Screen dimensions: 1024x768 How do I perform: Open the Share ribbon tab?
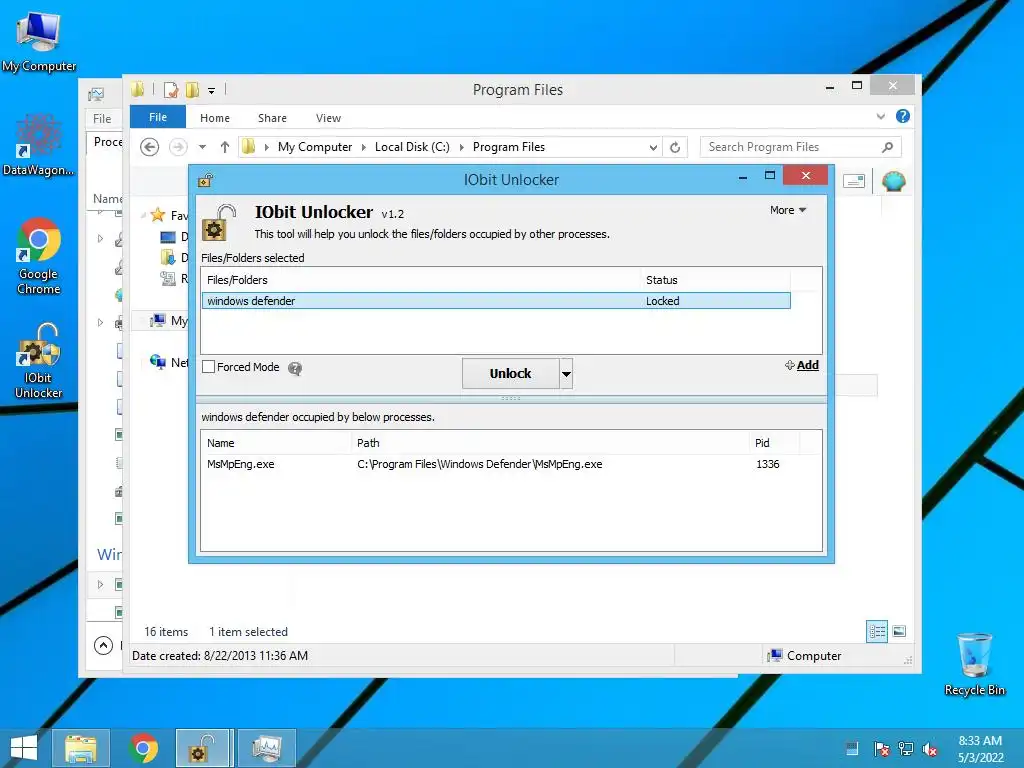click(x=272, y=118)
